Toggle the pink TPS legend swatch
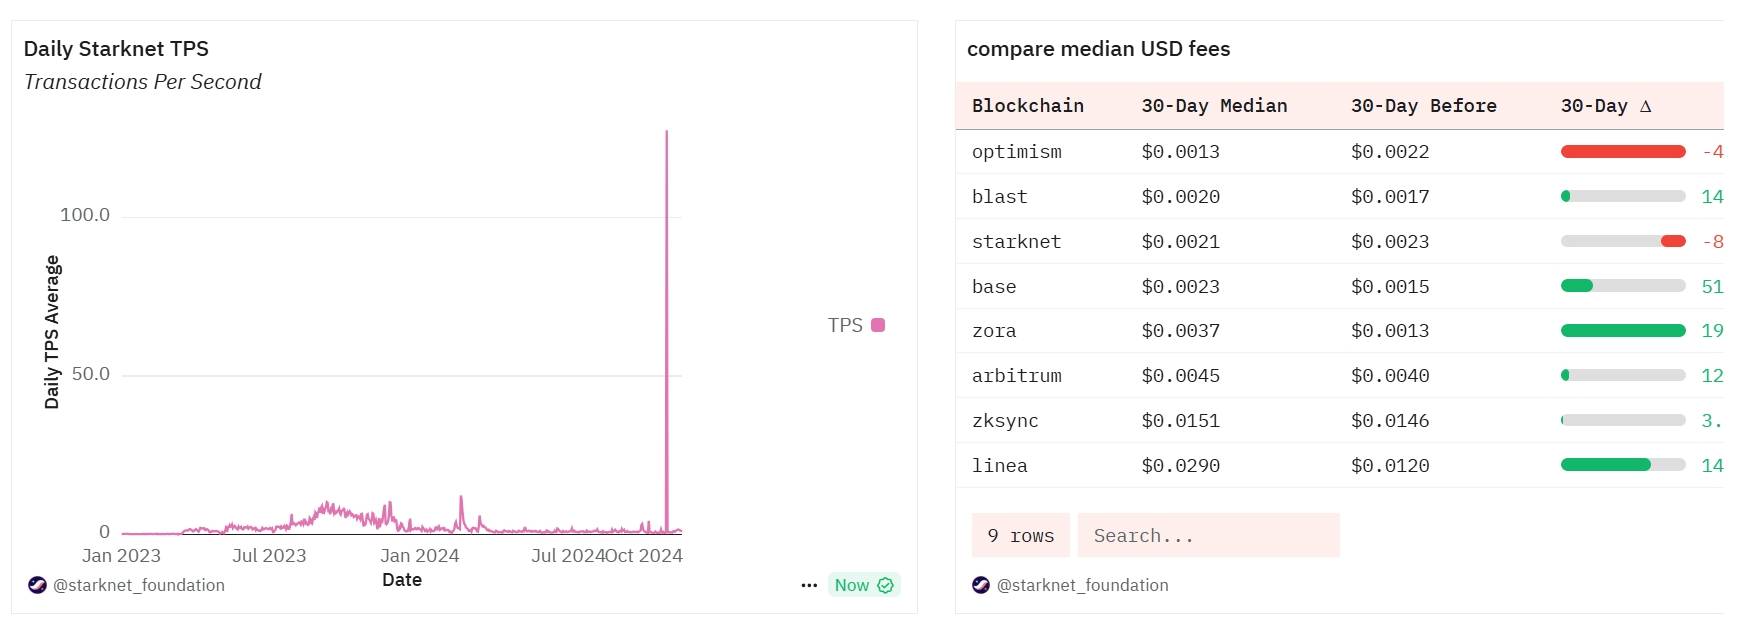This screenshot has height=623, width=1744. tap(878, 325)
